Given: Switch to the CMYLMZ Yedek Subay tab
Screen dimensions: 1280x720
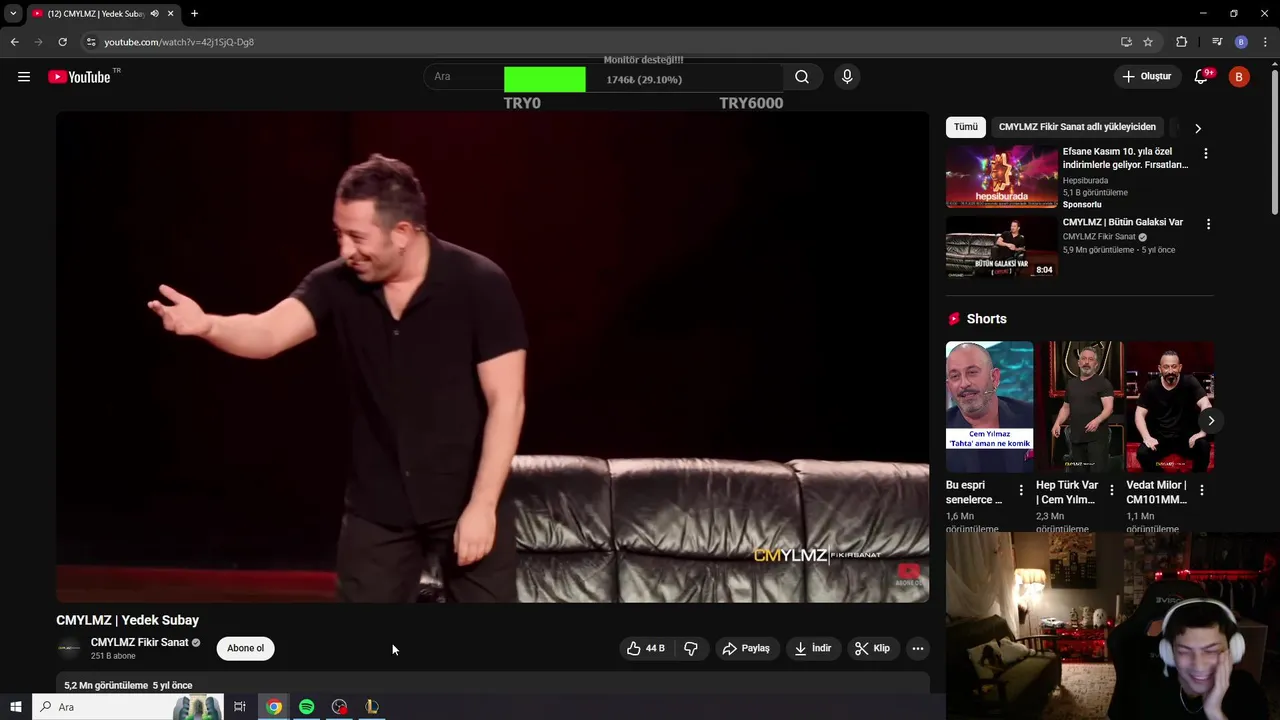Looking at the screenshot, I should pos(102,14).
